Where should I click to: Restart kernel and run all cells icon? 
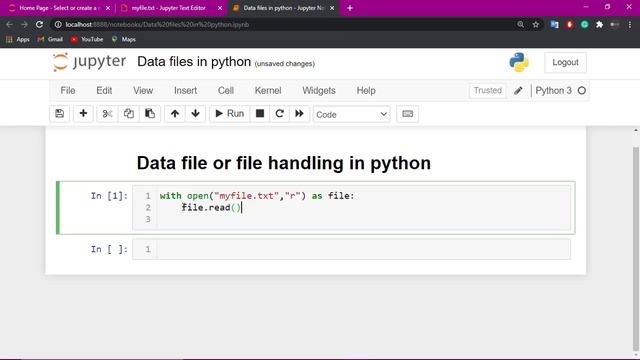299,113
